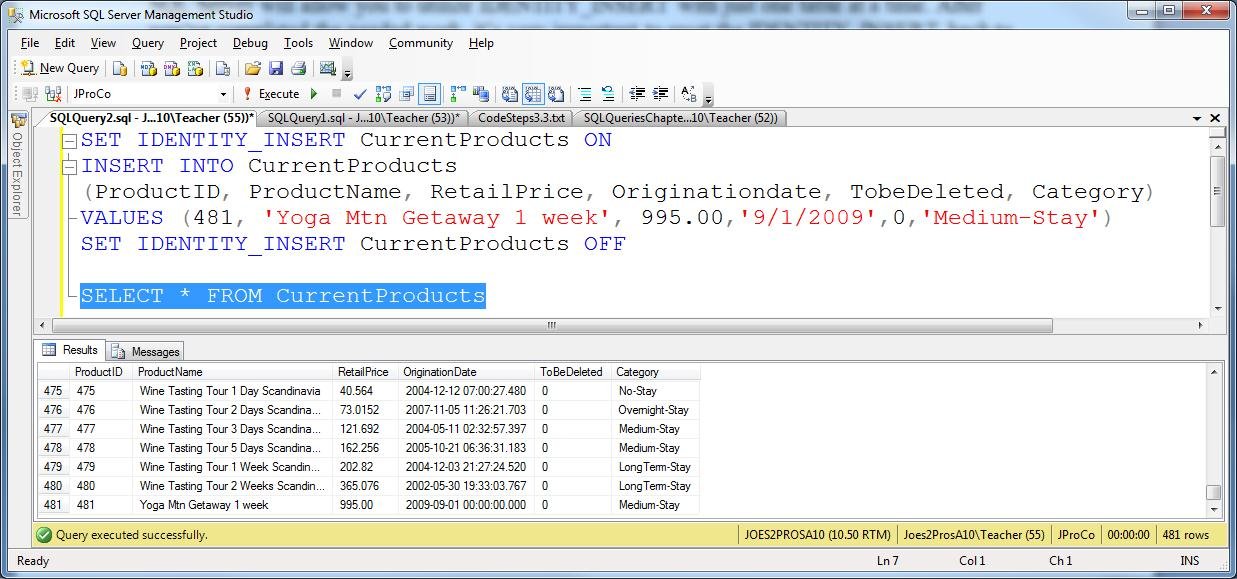The height and width of the screenshot is (579, 1237).
Task: Open a Database Engine Query
Action: 120,68
